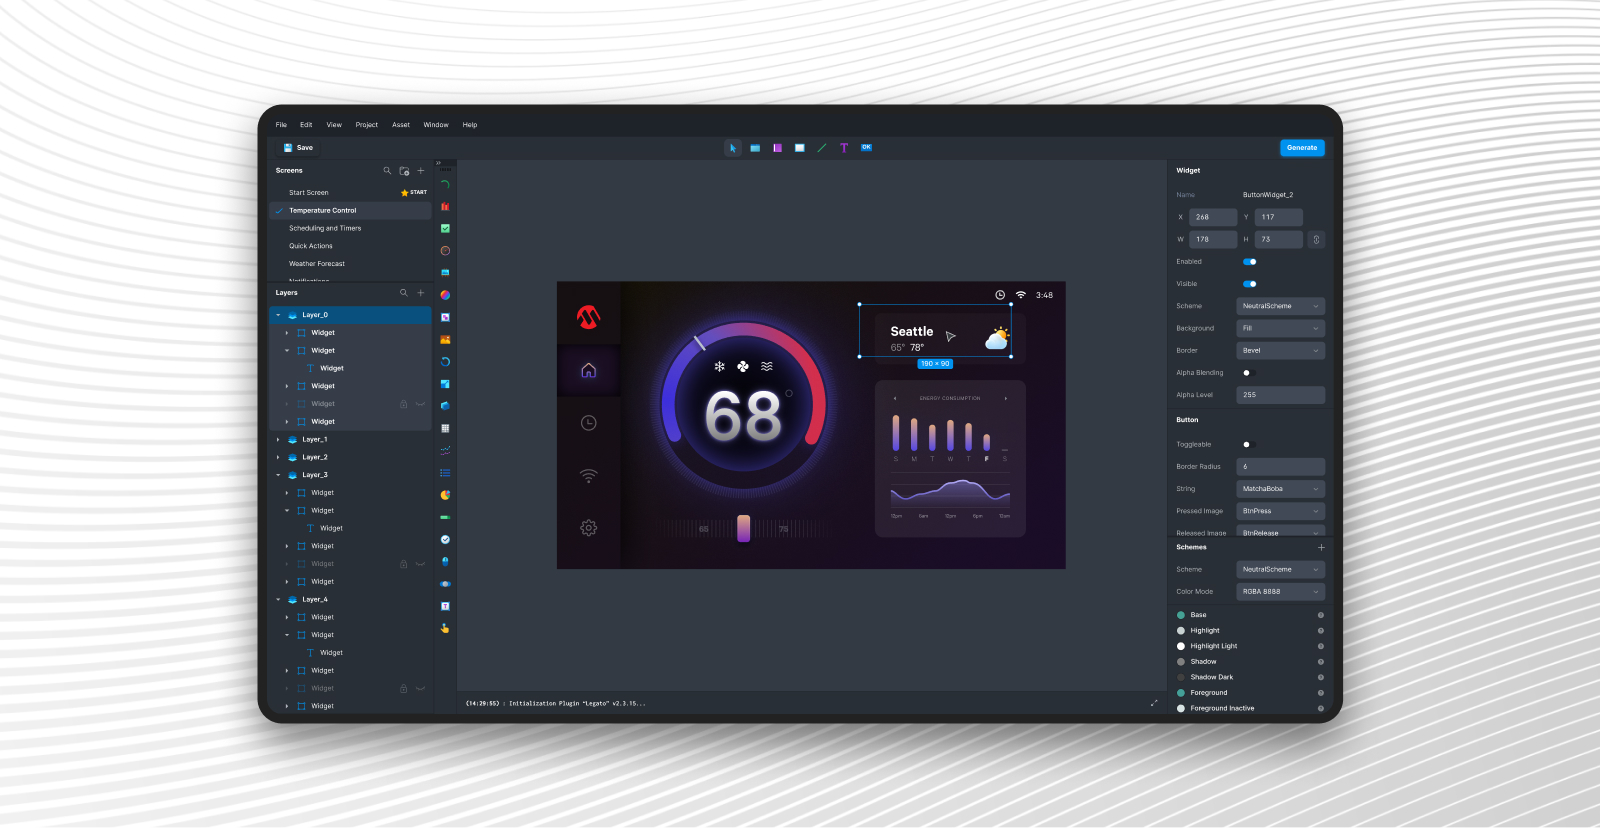Click the Border Radius input field
1600x828 pixels.
[1280, 467]
